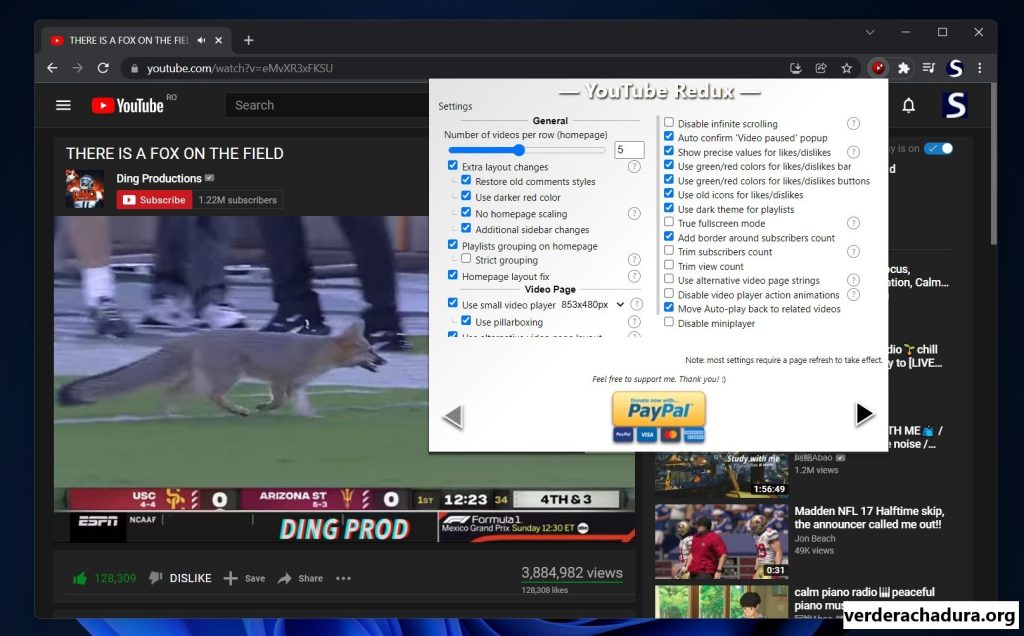Click the videos per row number field
Screen dimensions: 1024x636
coord(630,150)
